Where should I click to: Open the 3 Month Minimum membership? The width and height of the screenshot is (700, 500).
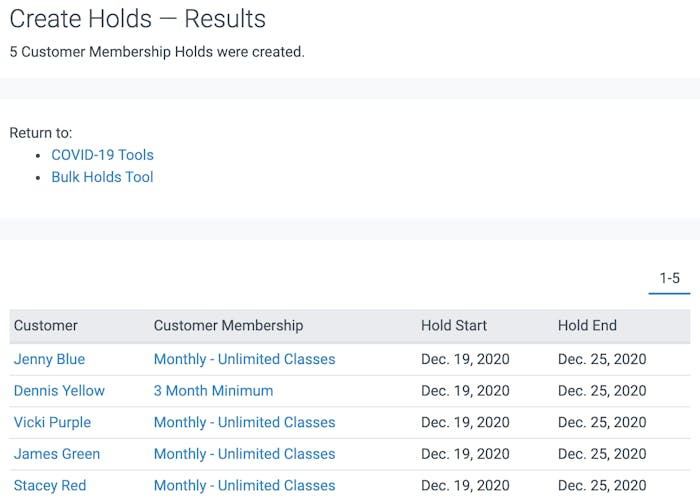click(213, 390)
